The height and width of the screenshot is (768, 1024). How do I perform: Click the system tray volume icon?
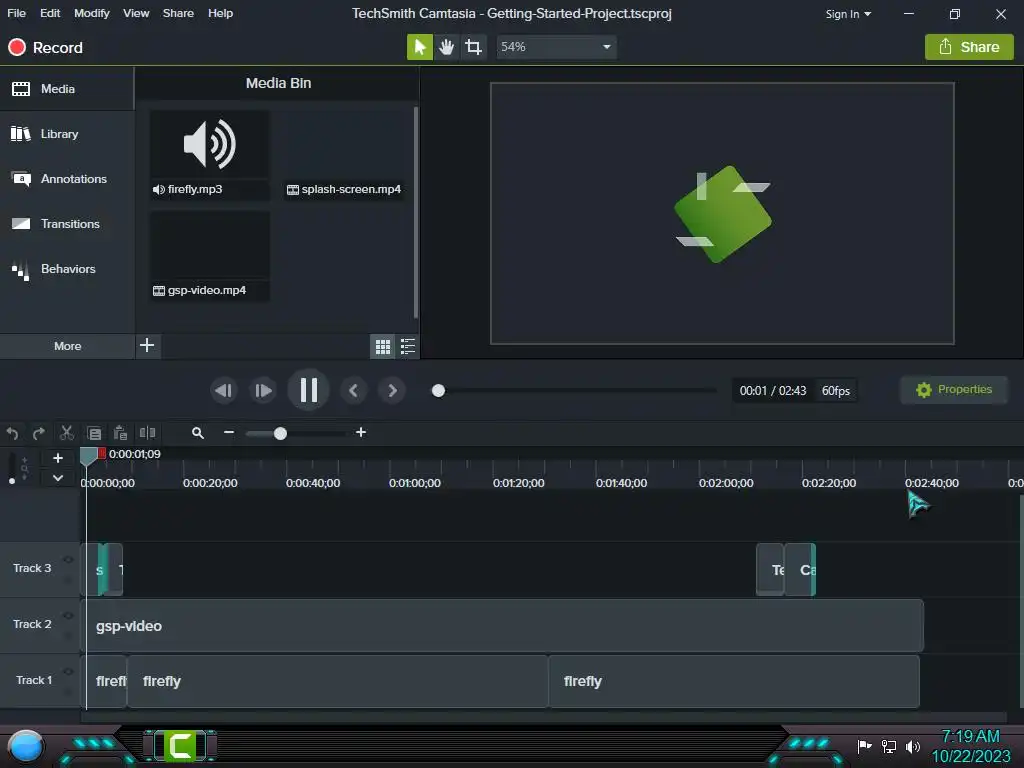(913, 746)
